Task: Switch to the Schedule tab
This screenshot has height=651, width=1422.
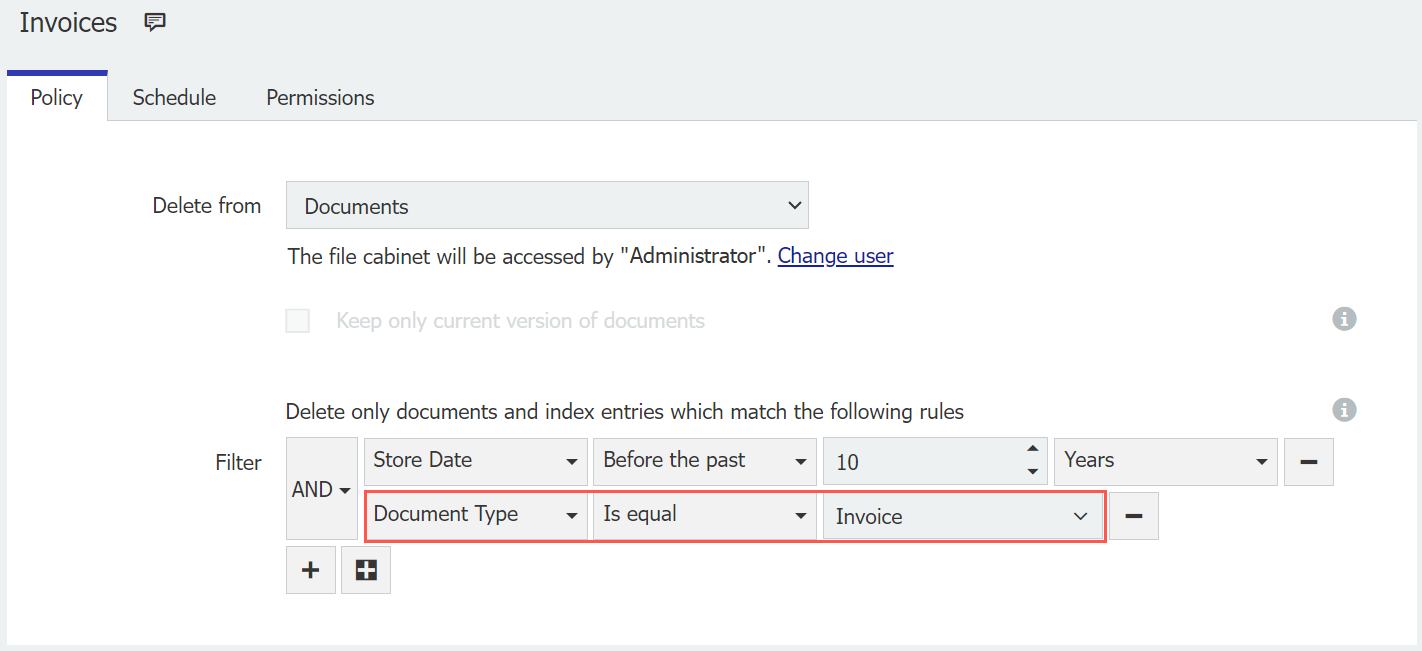Action: tap(174, 97)
